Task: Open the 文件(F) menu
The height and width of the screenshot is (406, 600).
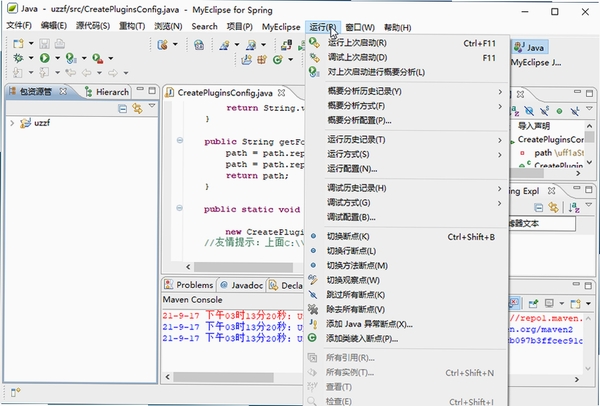Action: [x=19, y=26]
